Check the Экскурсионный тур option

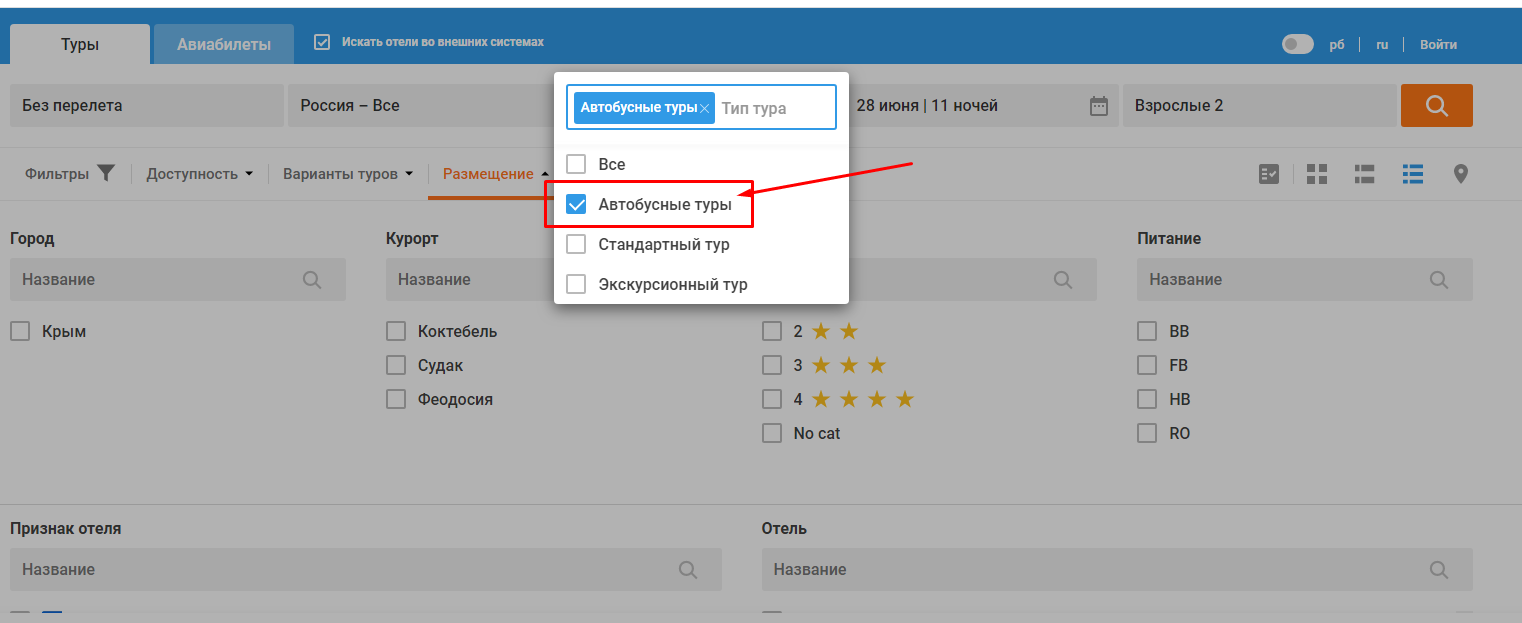576,284
